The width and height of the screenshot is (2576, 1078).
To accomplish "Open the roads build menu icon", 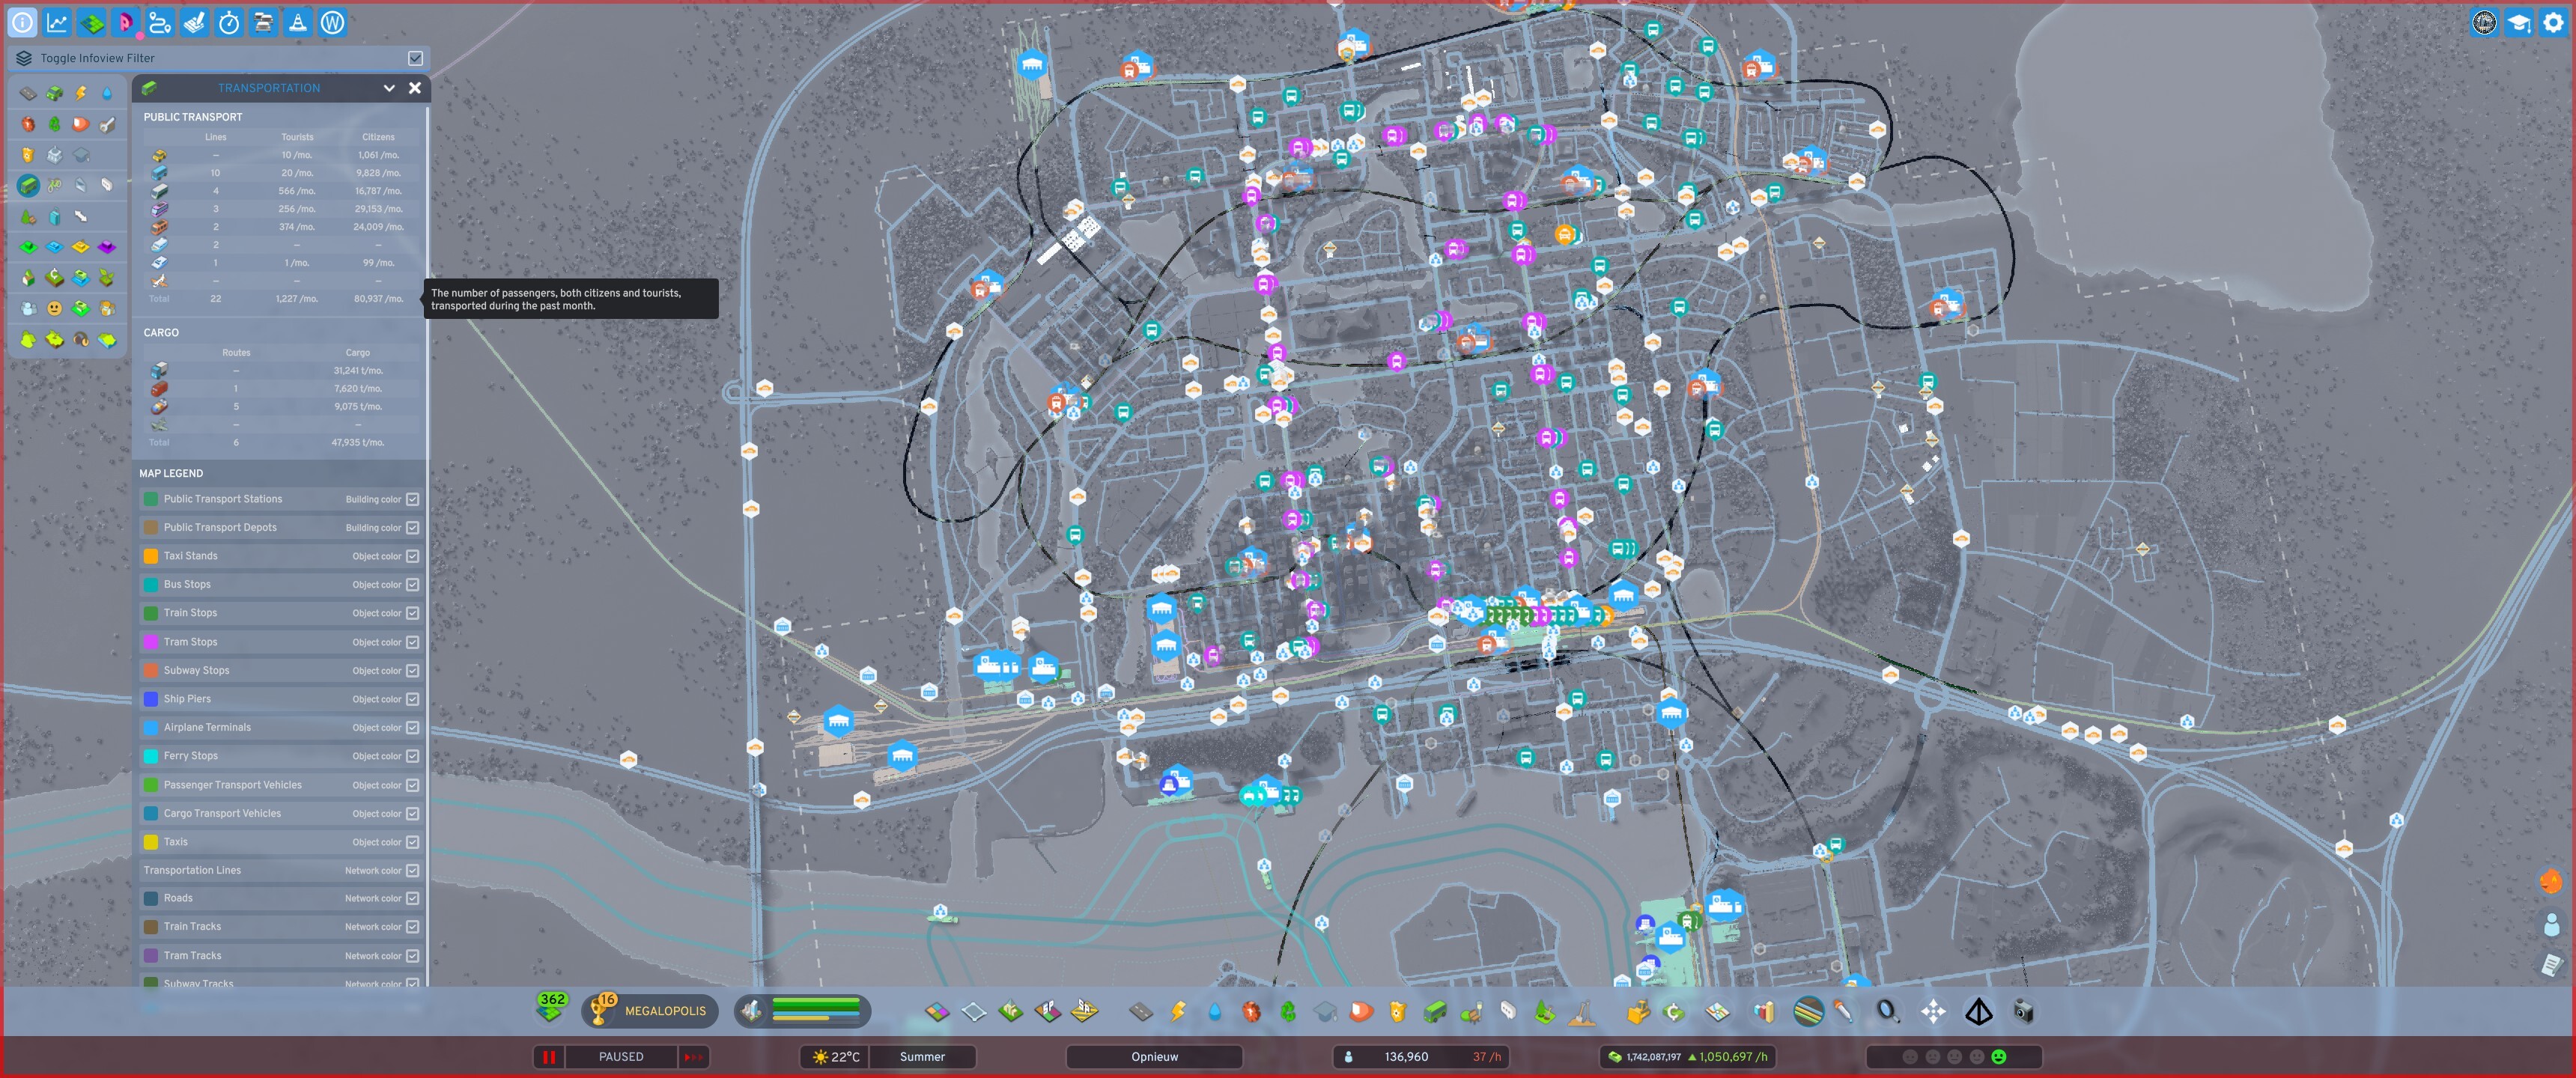I will coord(1141,1012).
